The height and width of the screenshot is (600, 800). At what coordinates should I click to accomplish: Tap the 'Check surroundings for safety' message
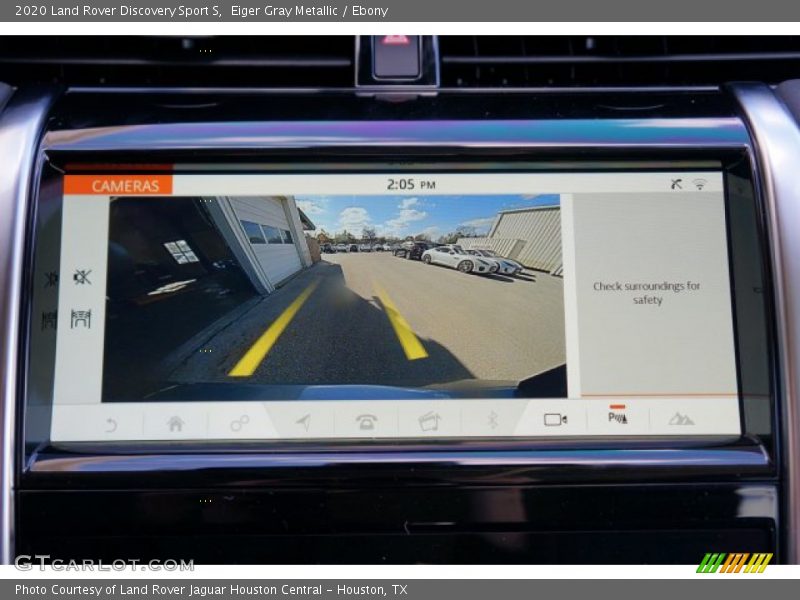[x=646, y=293]
